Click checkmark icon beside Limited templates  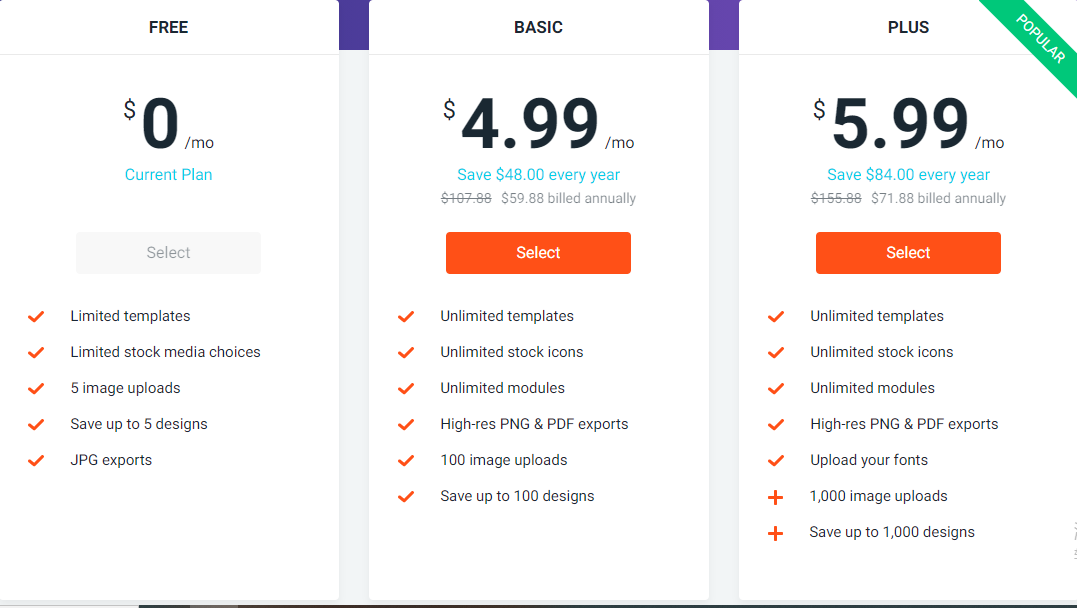coord(36,316)
